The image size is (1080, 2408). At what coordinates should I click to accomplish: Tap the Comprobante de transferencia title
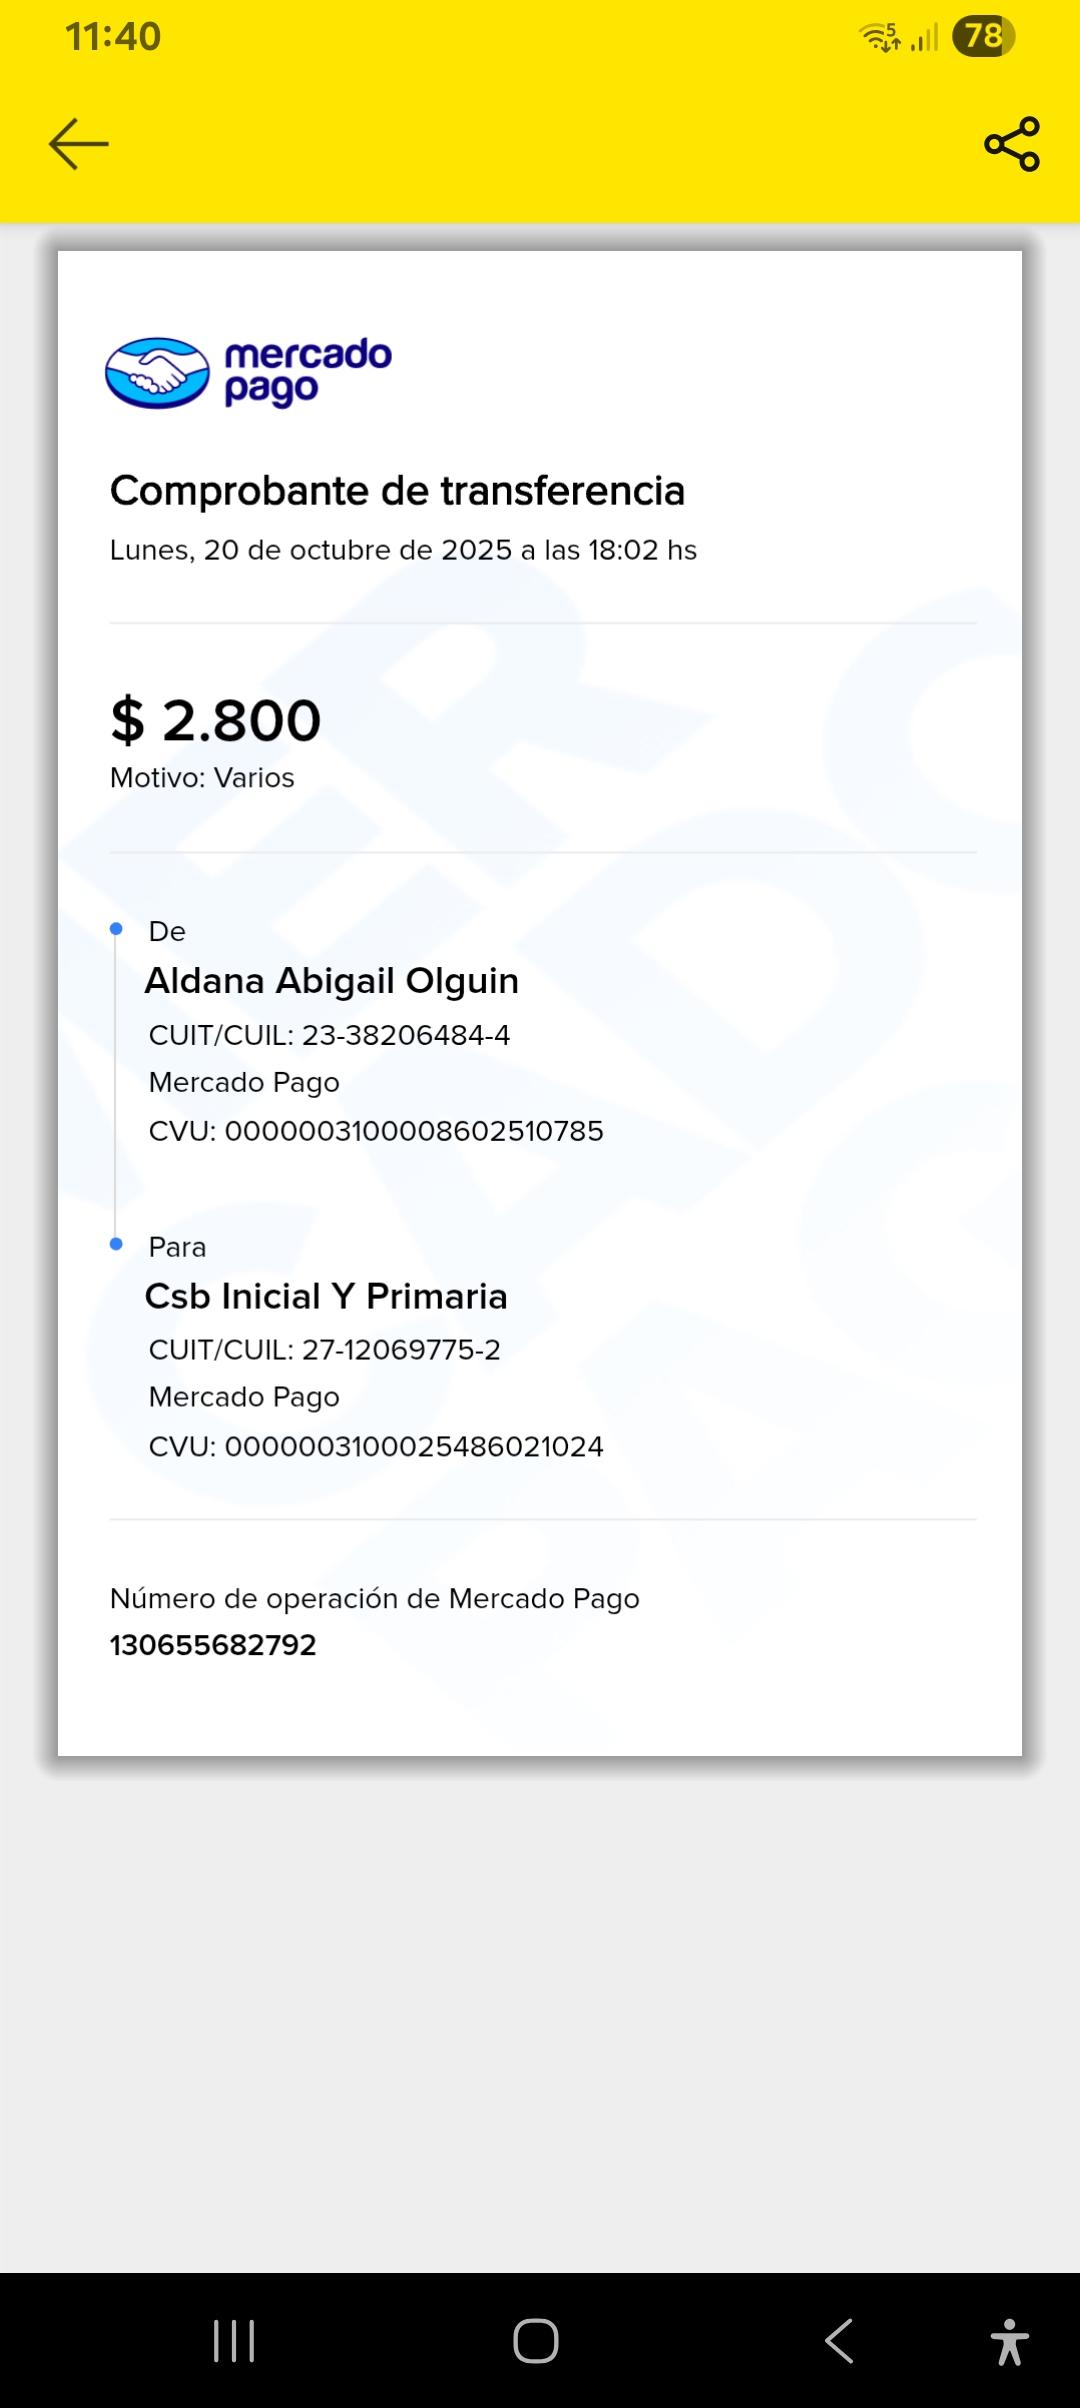[x=397, y=491]
